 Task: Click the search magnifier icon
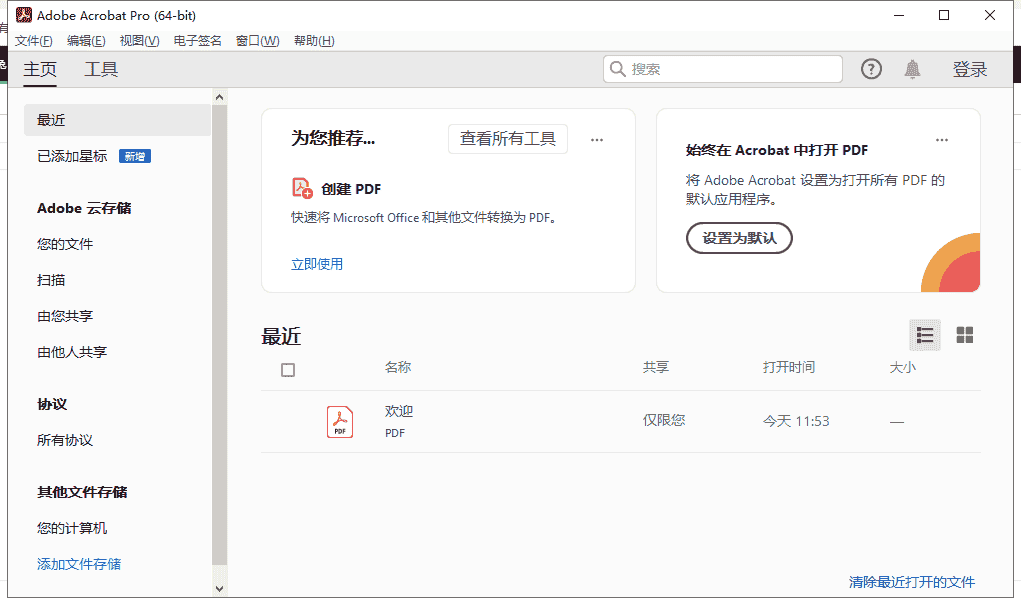[x=618, y=69]
